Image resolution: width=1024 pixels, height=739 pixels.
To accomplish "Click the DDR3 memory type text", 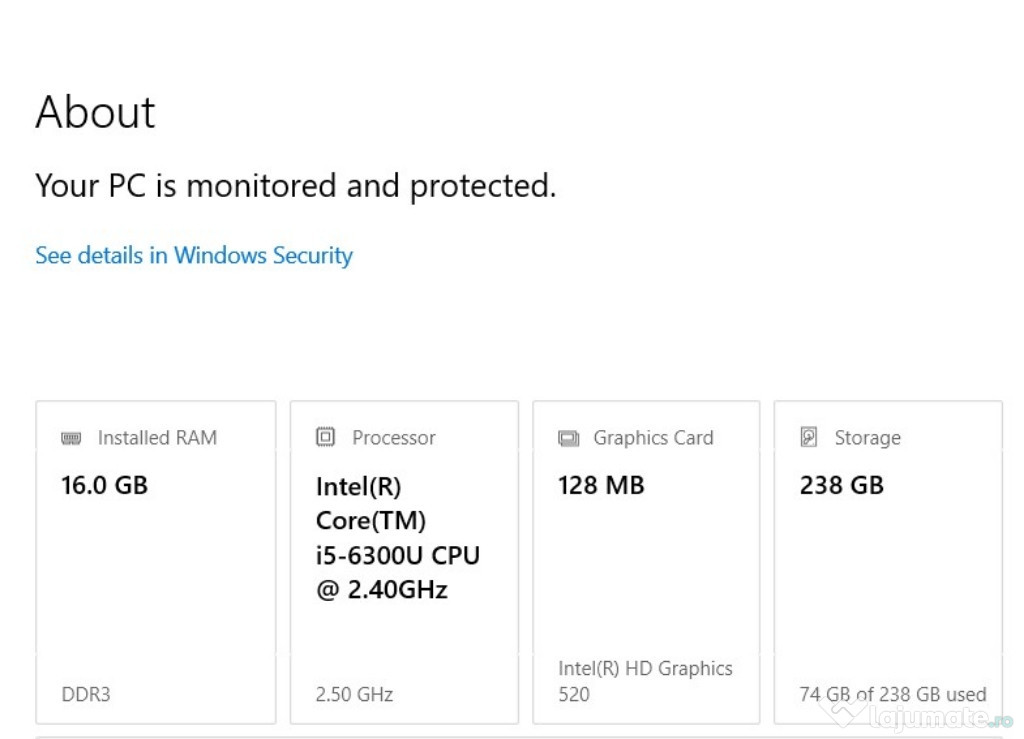I will [86, 694].
